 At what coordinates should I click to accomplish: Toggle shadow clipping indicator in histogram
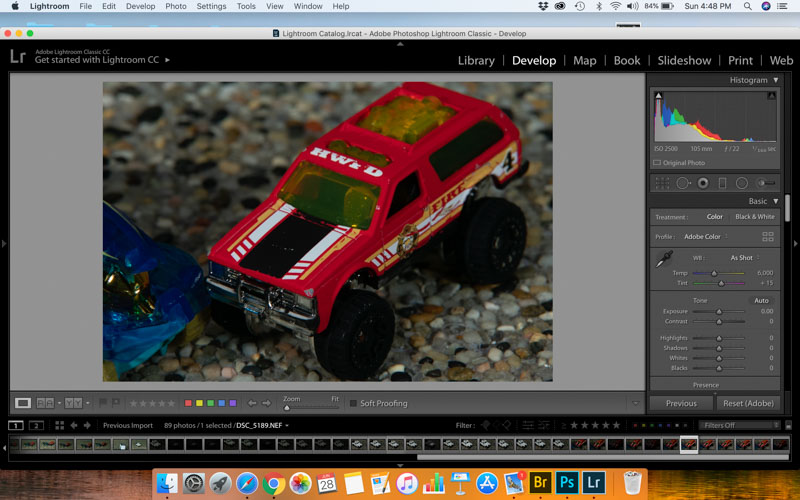pos(659,95)
